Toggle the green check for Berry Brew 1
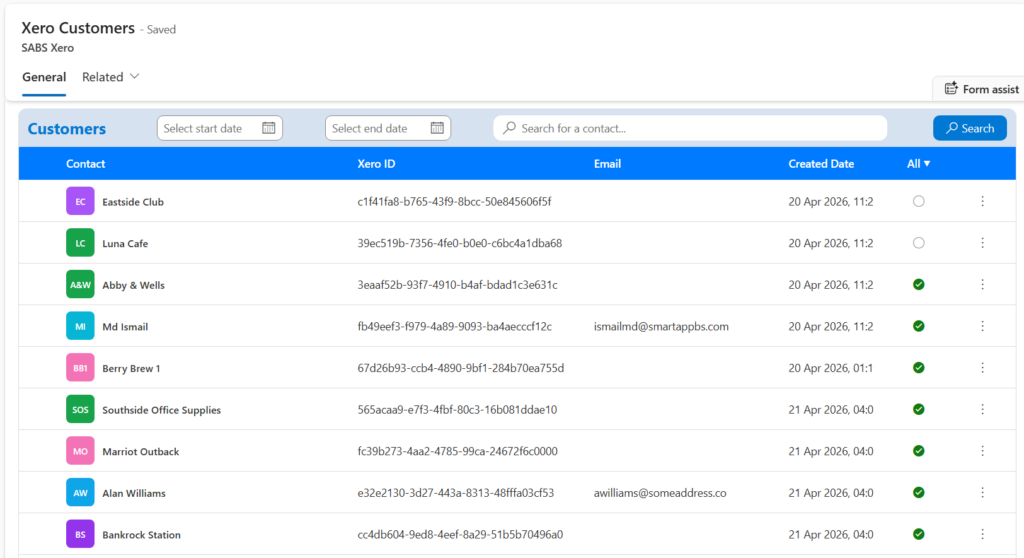Image resolution: width=1024 pixels, height=558 pixels. click(918, 368)
